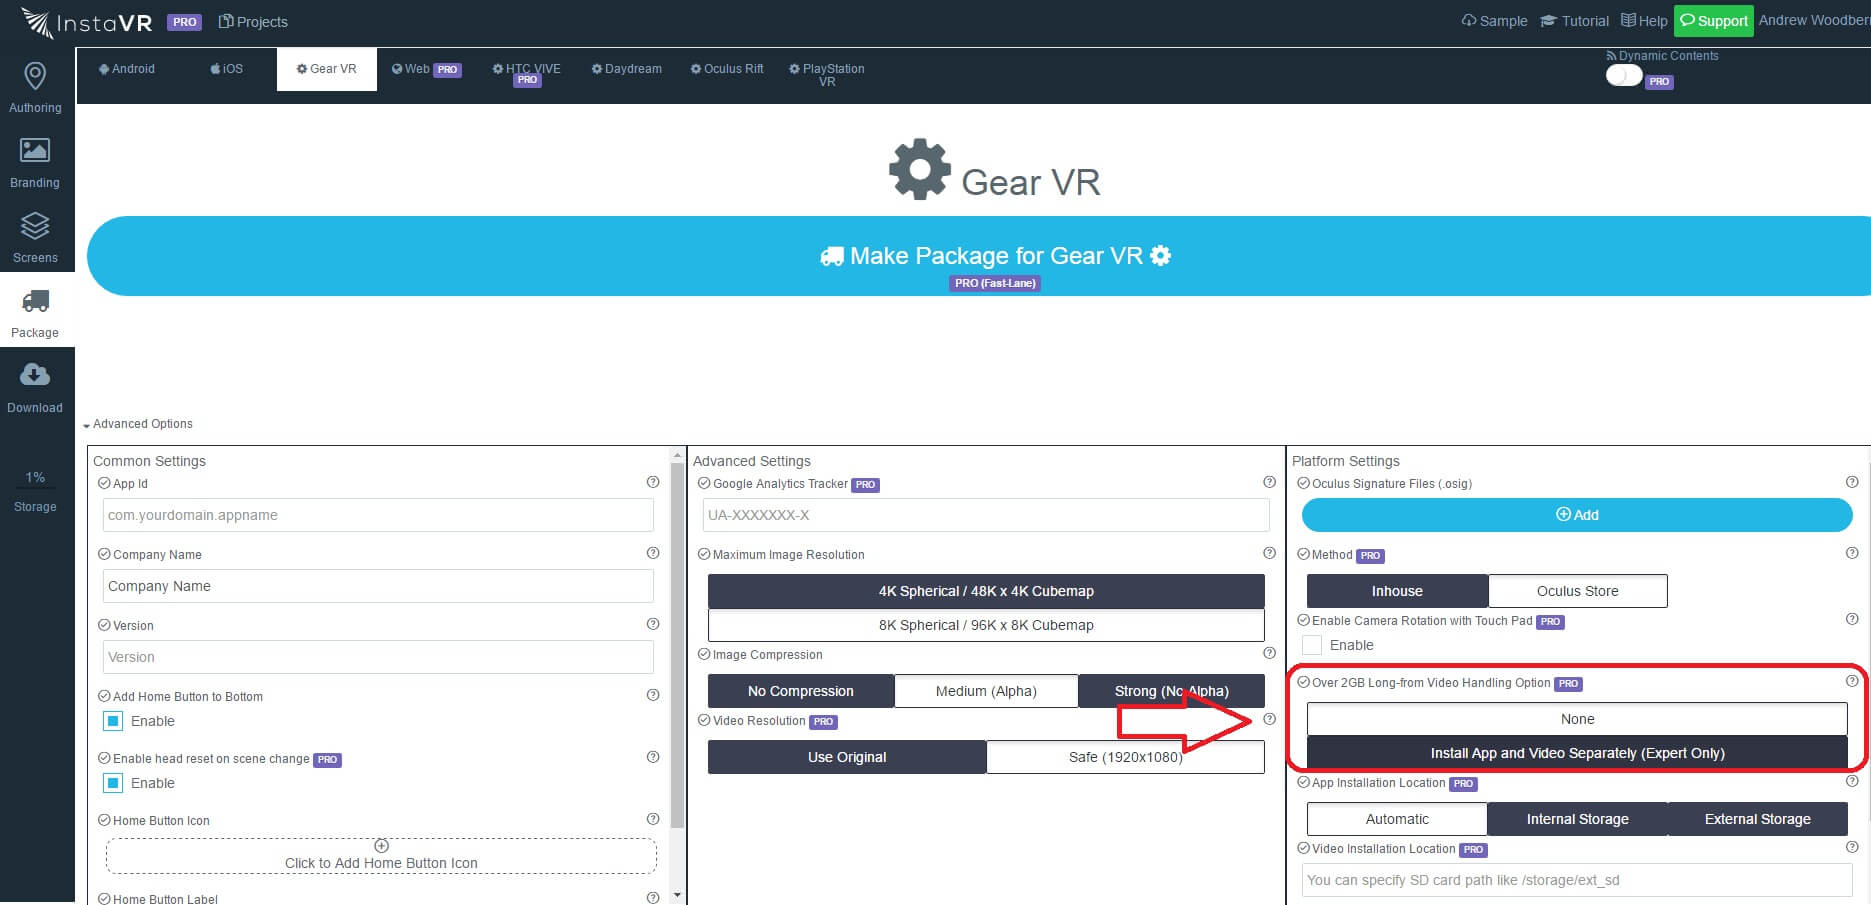Toggle Enable under Add Home Button to Bottom
Screen dimensions: 1871x905
(113, 721)
